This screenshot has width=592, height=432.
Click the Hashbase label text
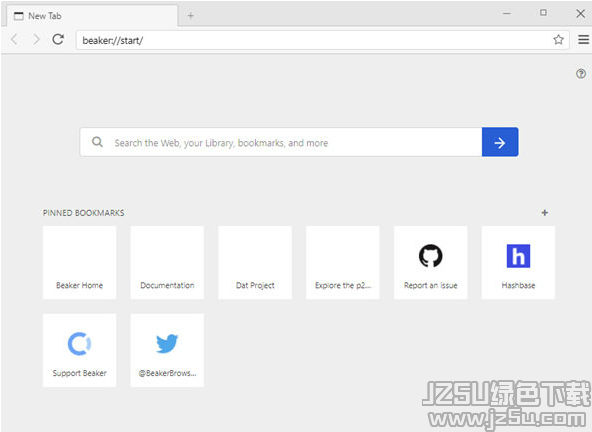[x=518, y=285]
